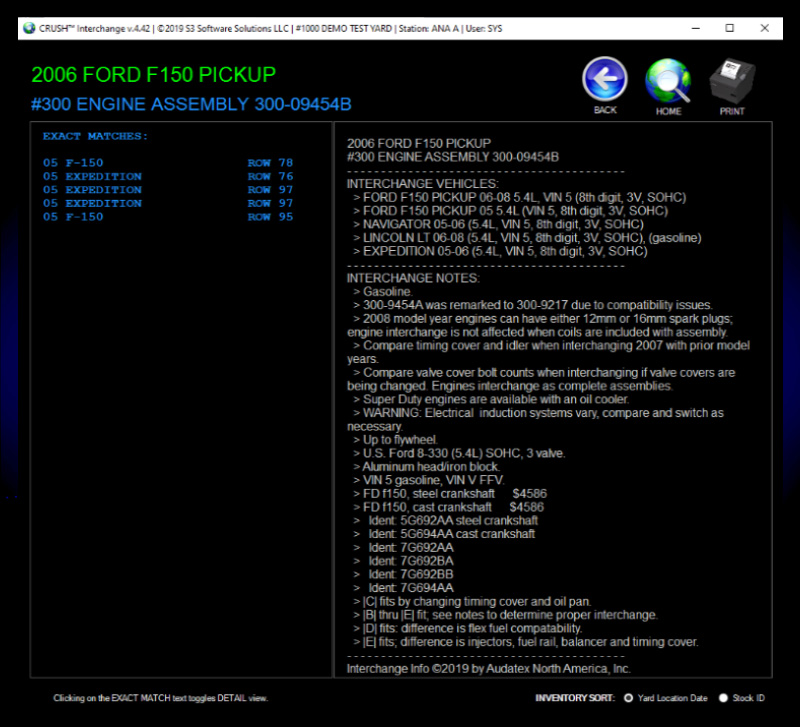Image resolution: width=800 pixels, height=727 pixels.
Task: Click Ident 7G692AA line
Action: coord(403,547)
